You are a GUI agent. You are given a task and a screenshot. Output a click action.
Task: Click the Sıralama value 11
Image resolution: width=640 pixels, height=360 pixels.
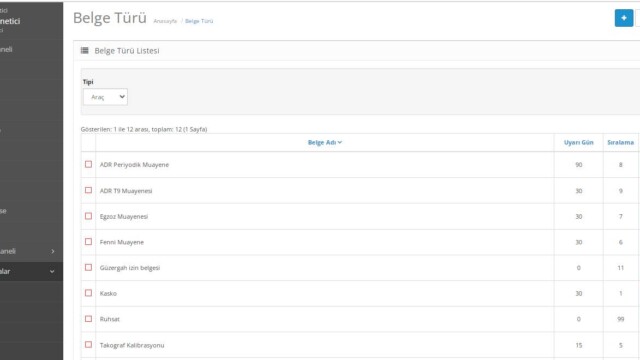pos(620,268)
